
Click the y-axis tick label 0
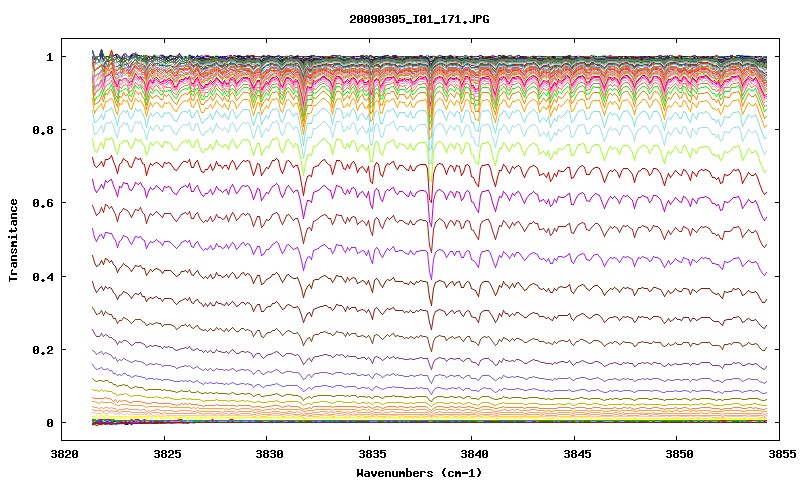pos(49,423)
